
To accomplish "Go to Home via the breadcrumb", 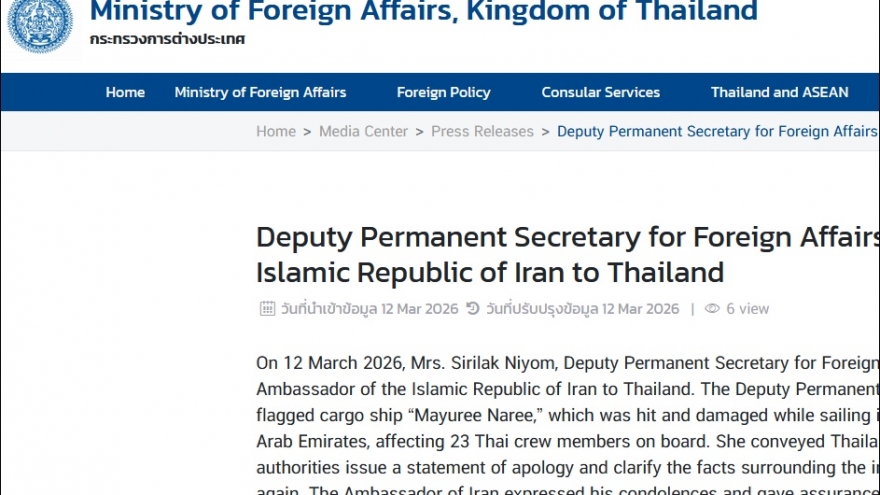I will (276, 131).
